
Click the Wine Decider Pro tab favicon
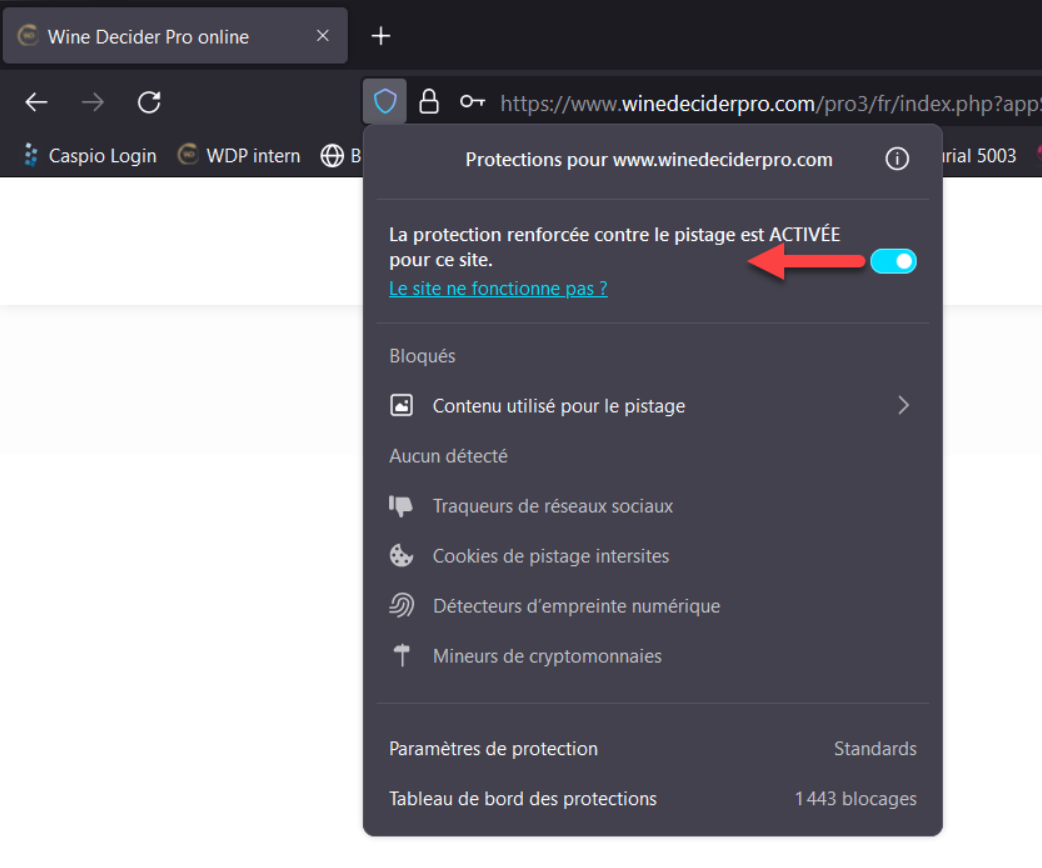(x=28, y=36)
